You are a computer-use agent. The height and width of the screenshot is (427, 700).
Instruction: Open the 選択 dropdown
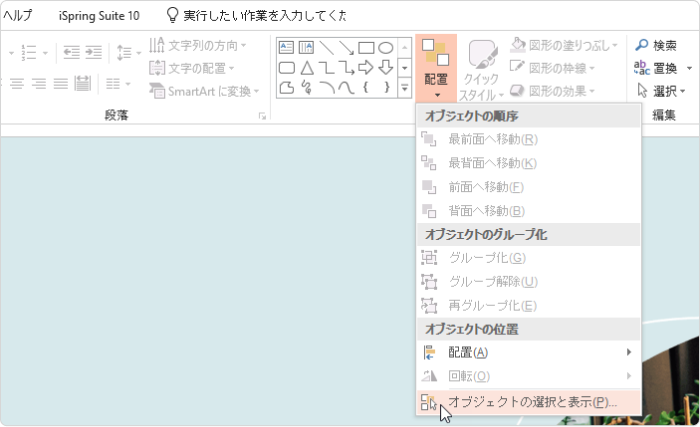(661, 92)
